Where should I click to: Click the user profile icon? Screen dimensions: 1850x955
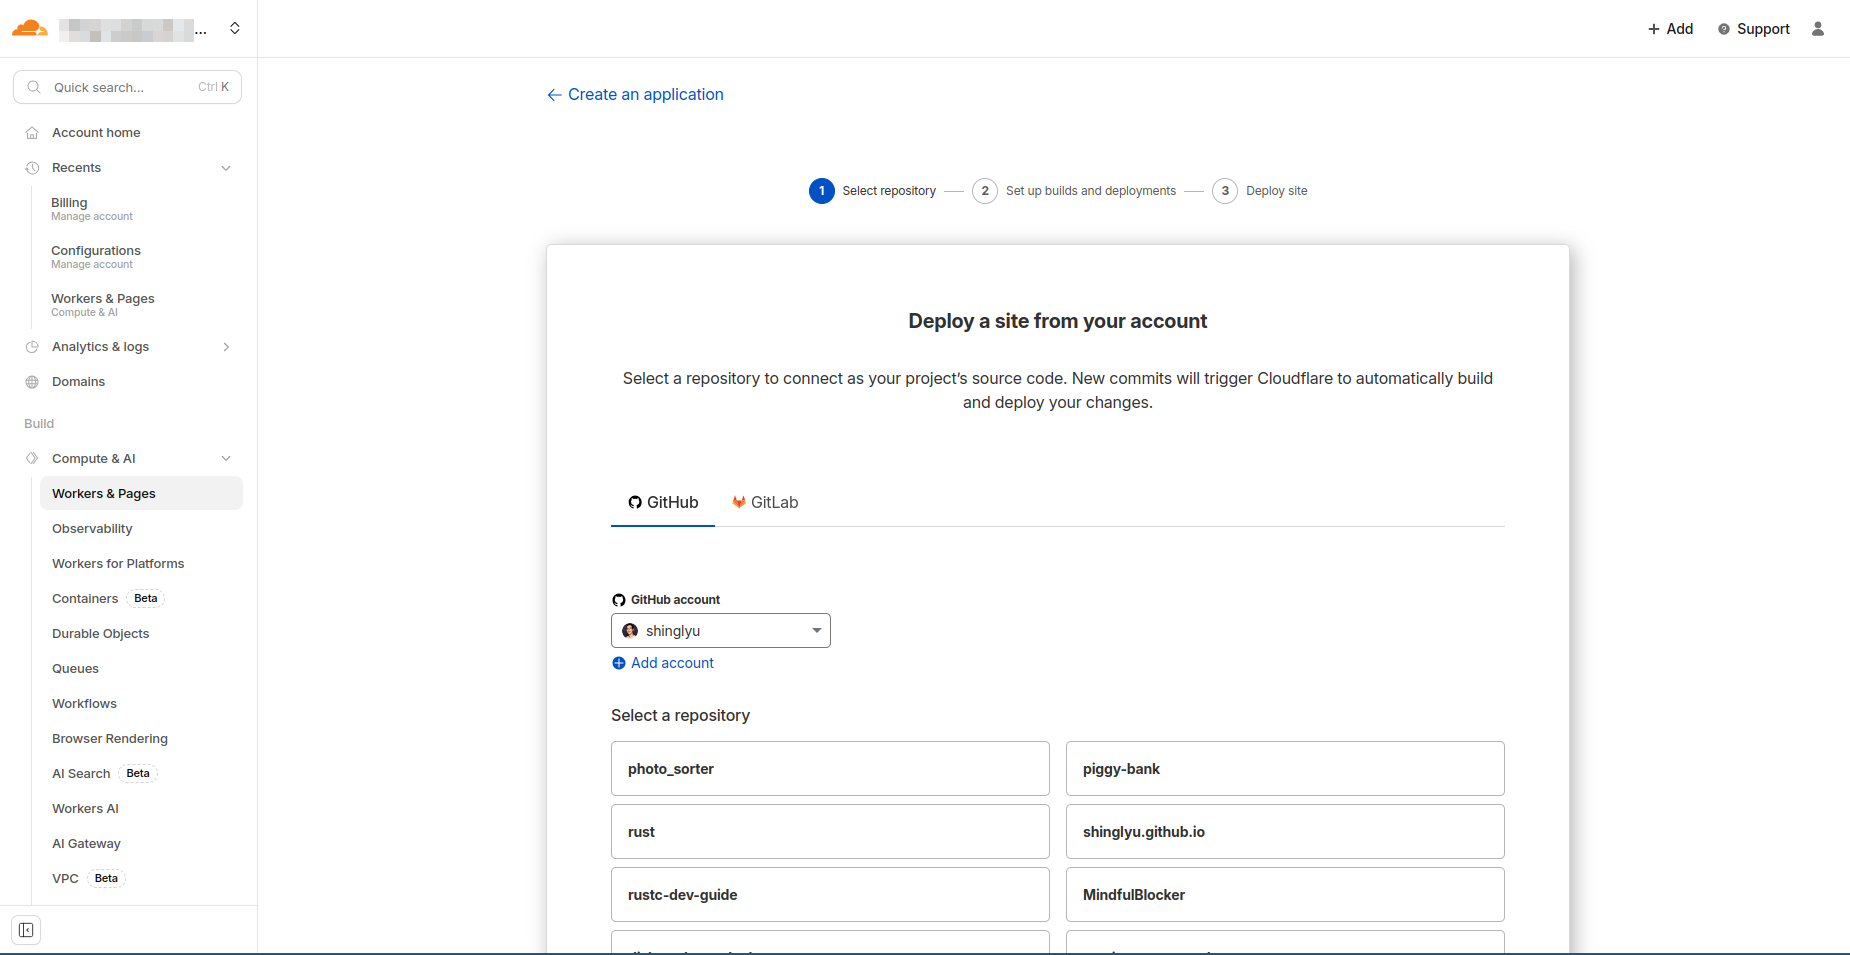(x=1819, y=29)
